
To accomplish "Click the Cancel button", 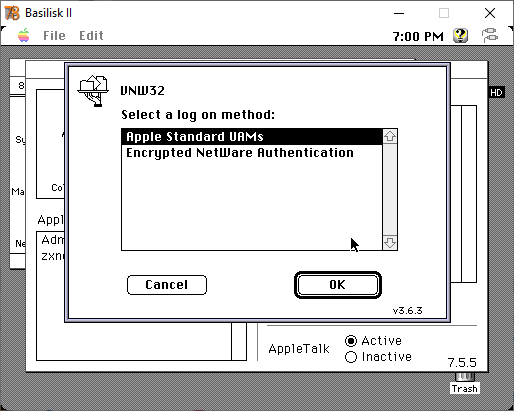I will [167, 285].
